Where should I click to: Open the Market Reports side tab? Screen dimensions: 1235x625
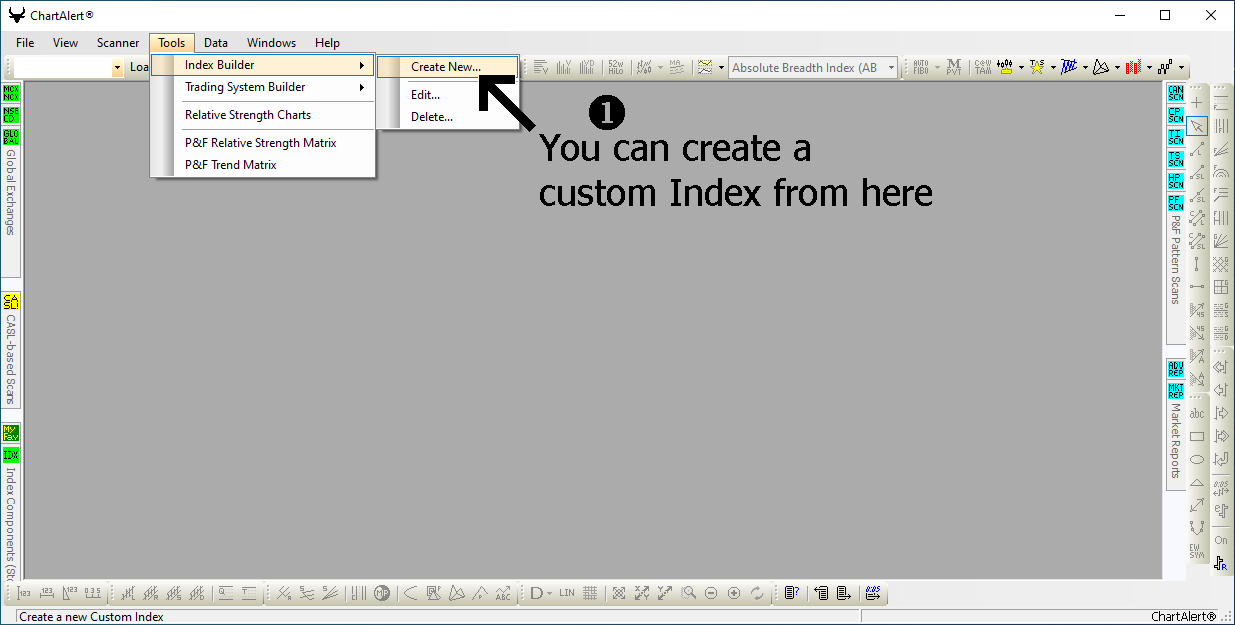click(x=1176, y=441)
